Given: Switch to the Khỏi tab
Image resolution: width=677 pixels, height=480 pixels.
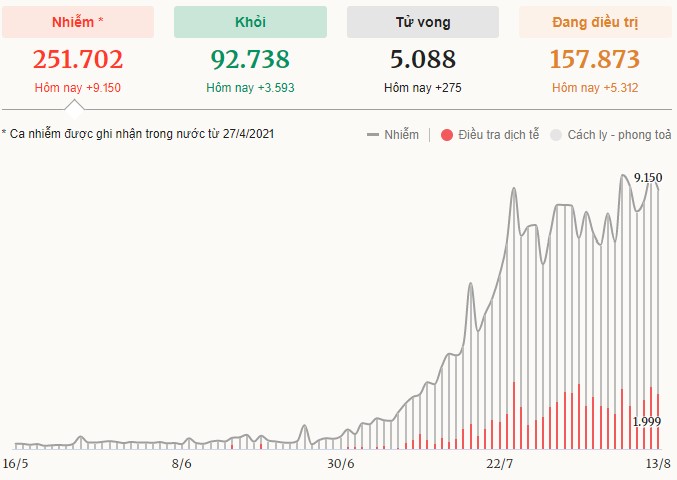Looking at the screenshot, I should point(250,22).
